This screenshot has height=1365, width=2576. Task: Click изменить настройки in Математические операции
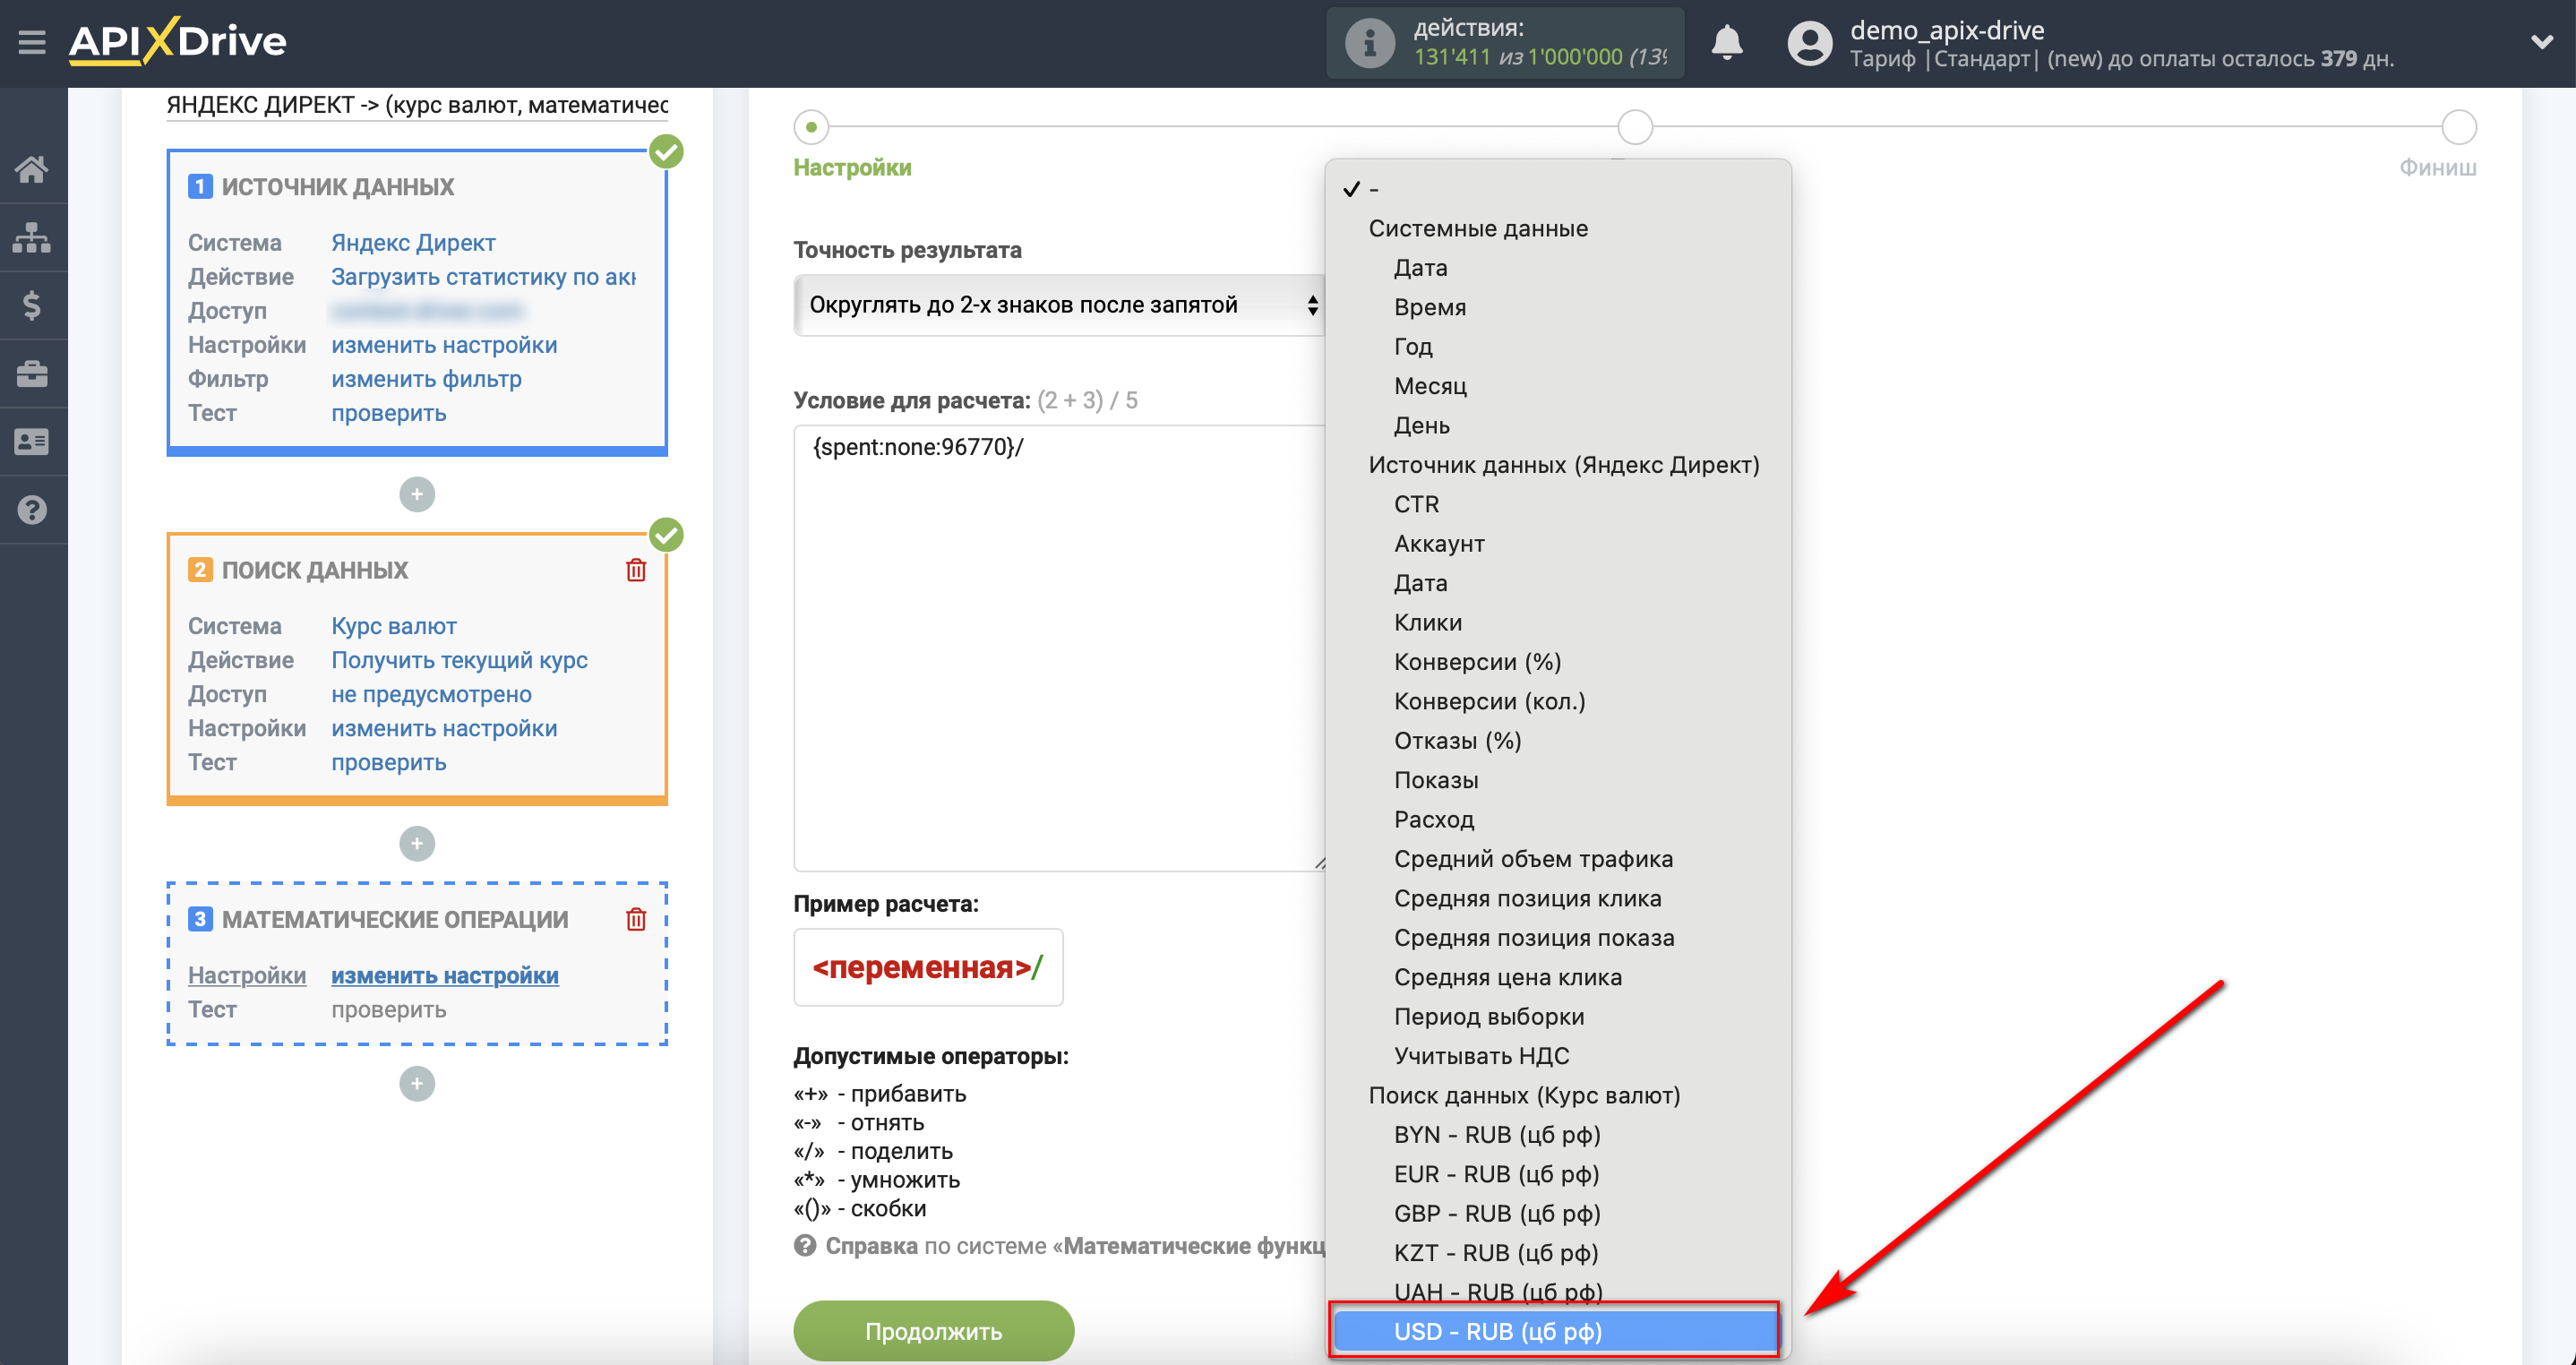444,975
